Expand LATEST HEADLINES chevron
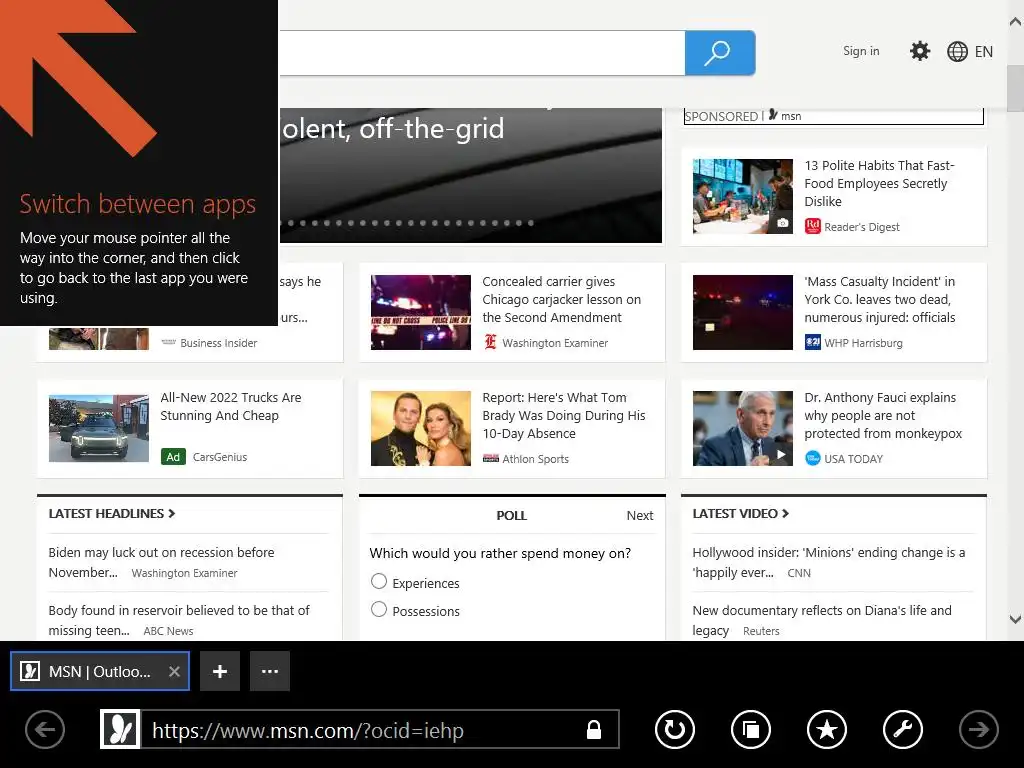This screenshot has height=768, width=1024. pyautogui.click(x=172, y=513)
